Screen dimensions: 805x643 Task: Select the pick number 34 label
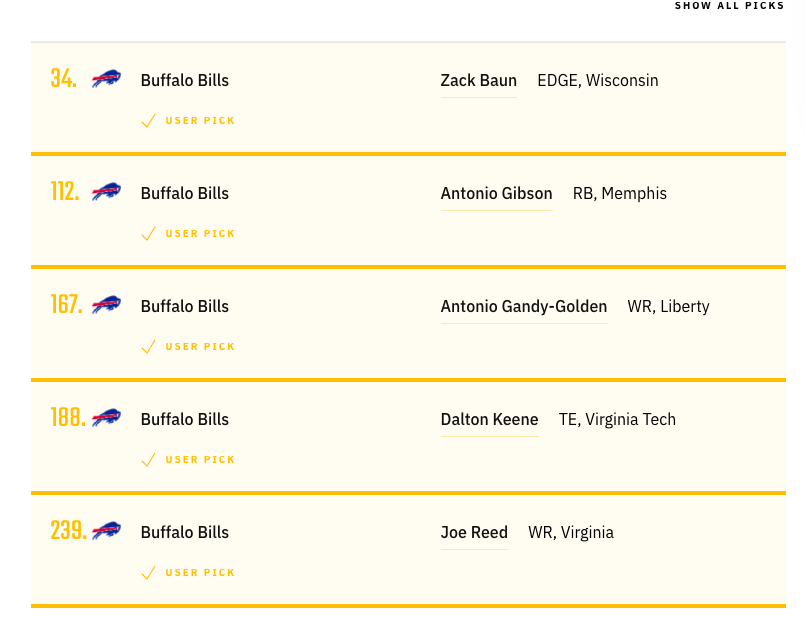click(x=64, y=79)
